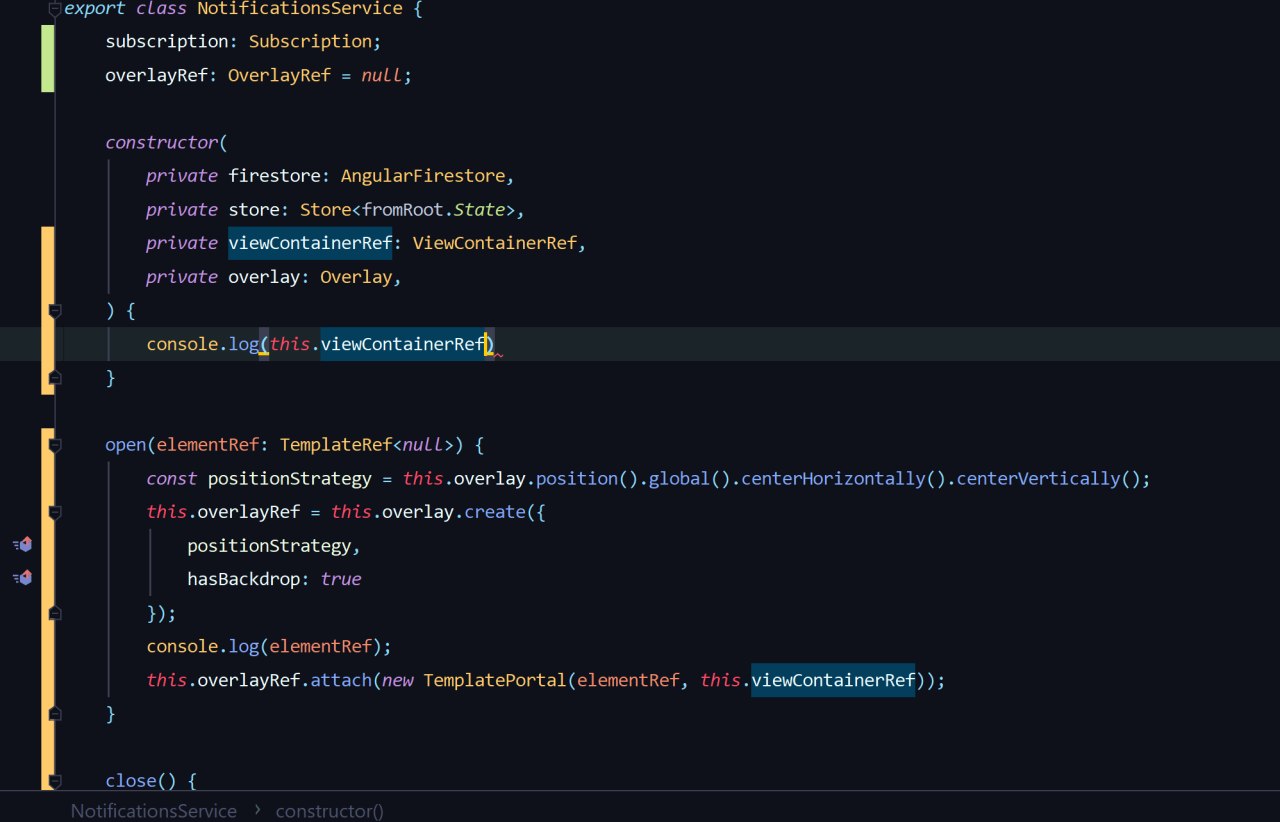Click gutter icon beside hasBackdrop line
This screenshot has height=822, width=1280.
(x=22, y=578)
